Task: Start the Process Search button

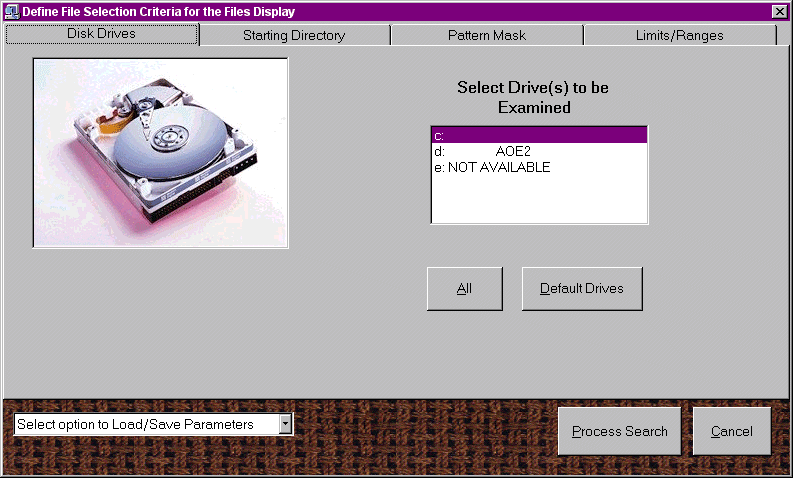Action: point(620,431)
